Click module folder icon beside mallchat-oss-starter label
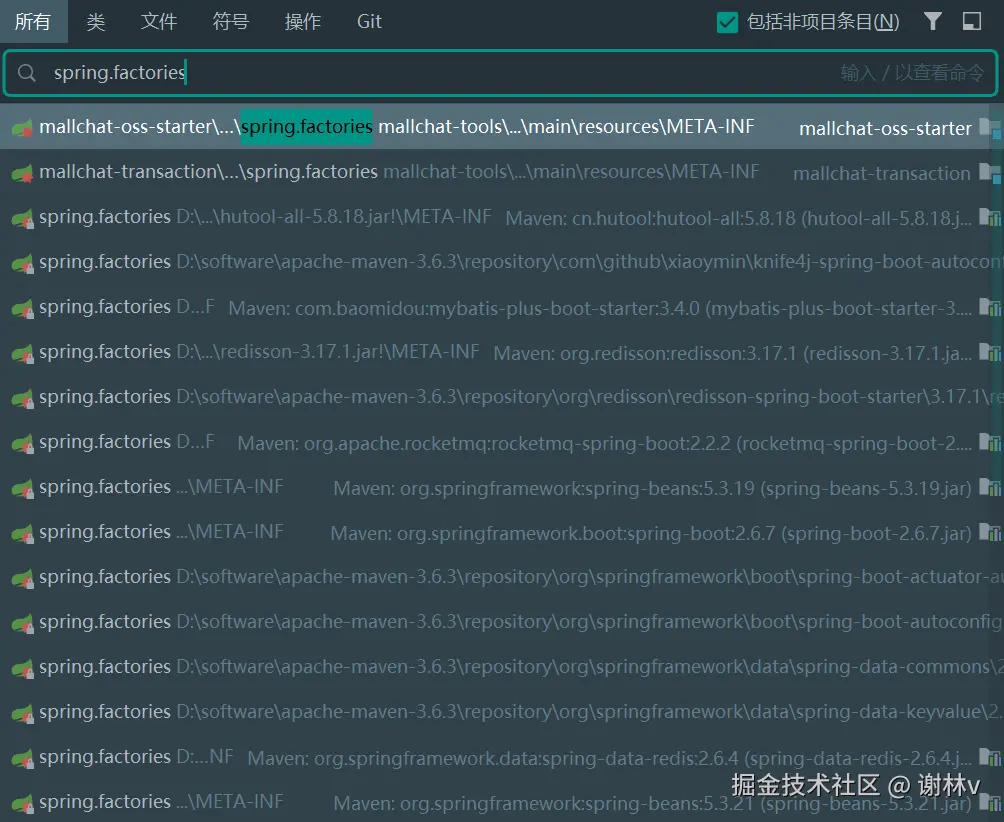The image size is (1004, 822). pyautogui.click(x=989, y=127)
